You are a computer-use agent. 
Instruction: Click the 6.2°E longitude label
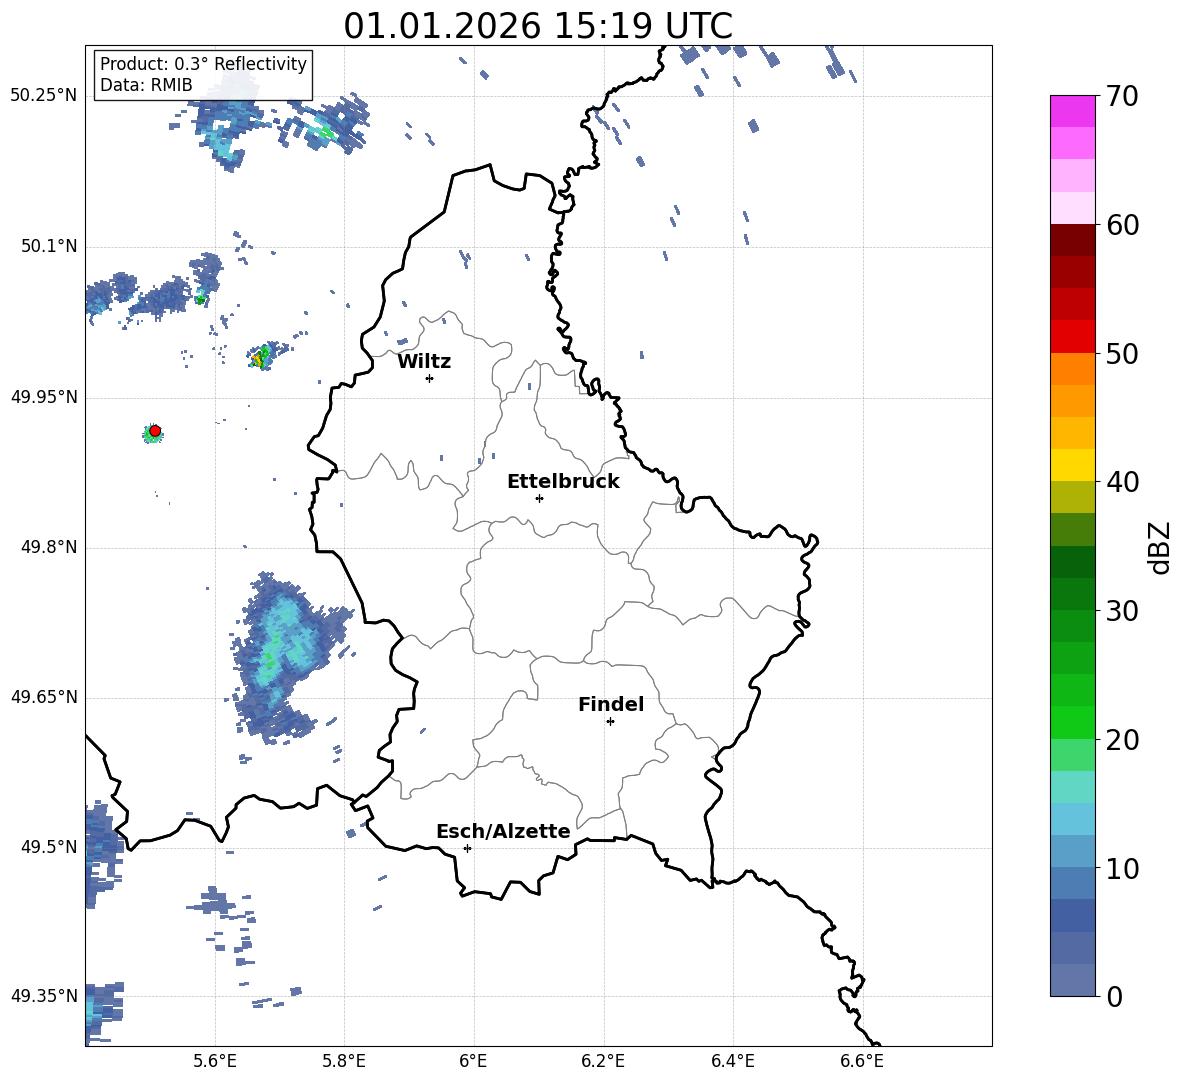coord(603,1061)
